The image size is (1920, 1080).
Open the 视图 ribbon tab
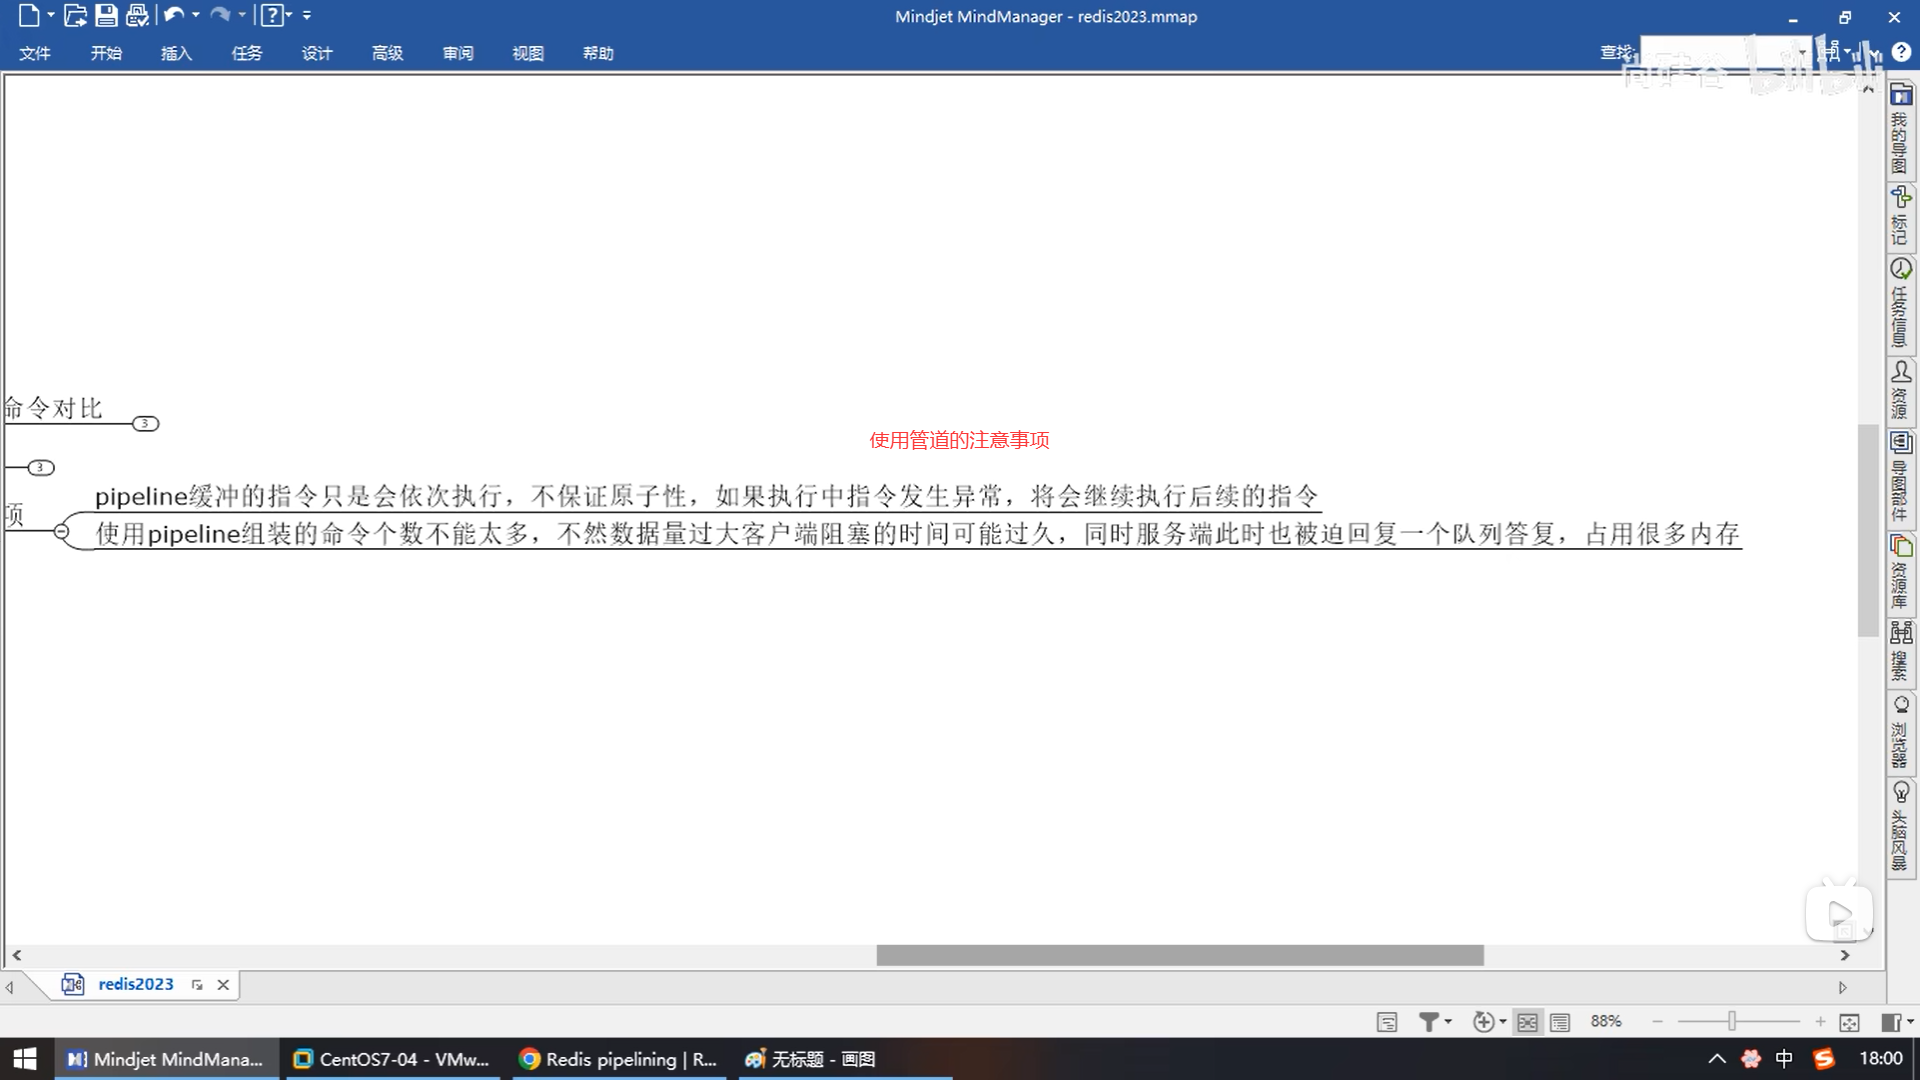click(x=527, y=53)
